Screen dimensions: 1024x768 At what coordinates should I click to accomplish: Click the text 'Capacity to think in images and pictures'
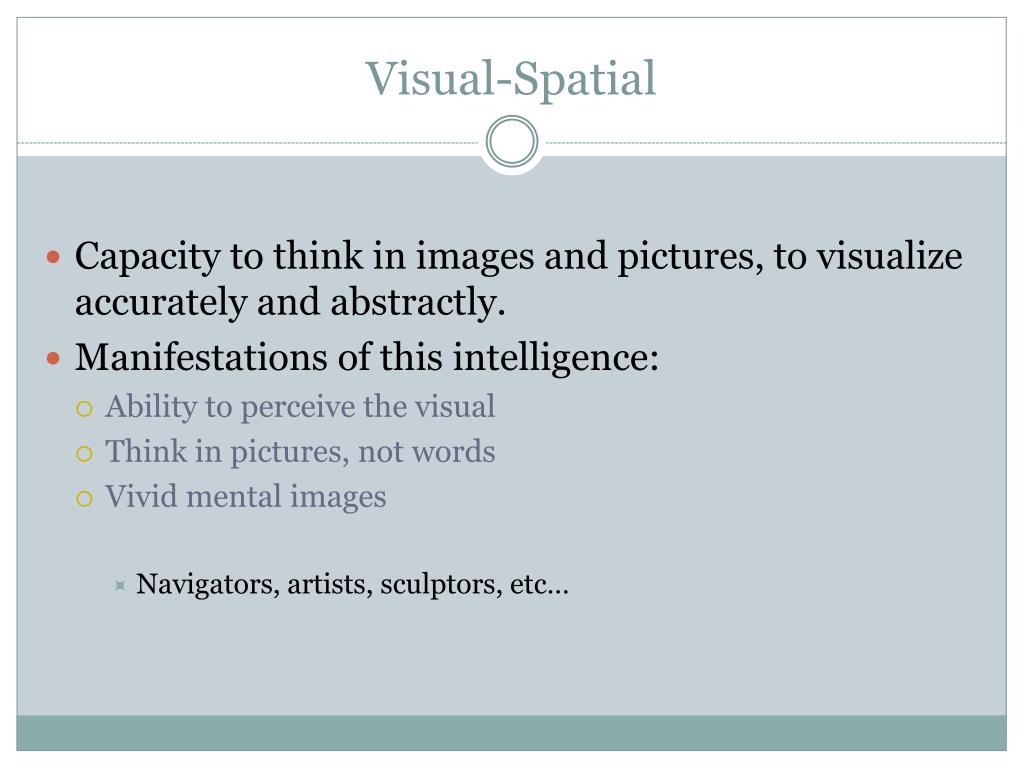[419, 257]
